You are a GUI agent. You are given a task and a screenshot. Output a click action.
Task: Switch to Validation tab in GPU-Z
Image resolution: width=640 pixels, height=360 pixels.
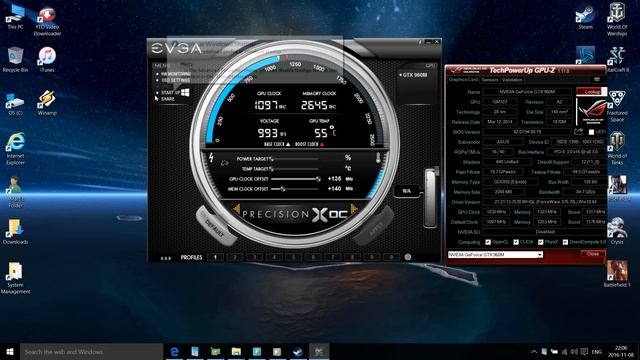[512, 80]
